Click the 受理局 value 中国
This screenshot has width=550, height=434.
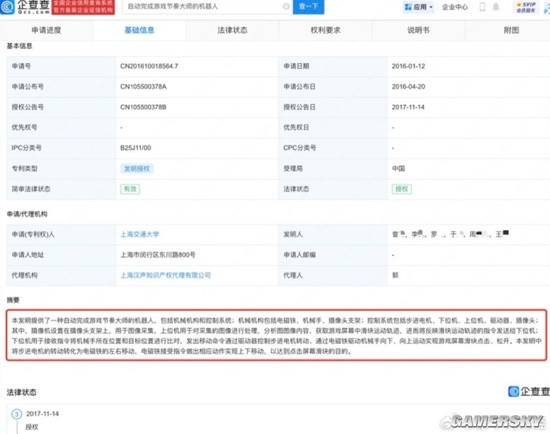pos(398,168)
